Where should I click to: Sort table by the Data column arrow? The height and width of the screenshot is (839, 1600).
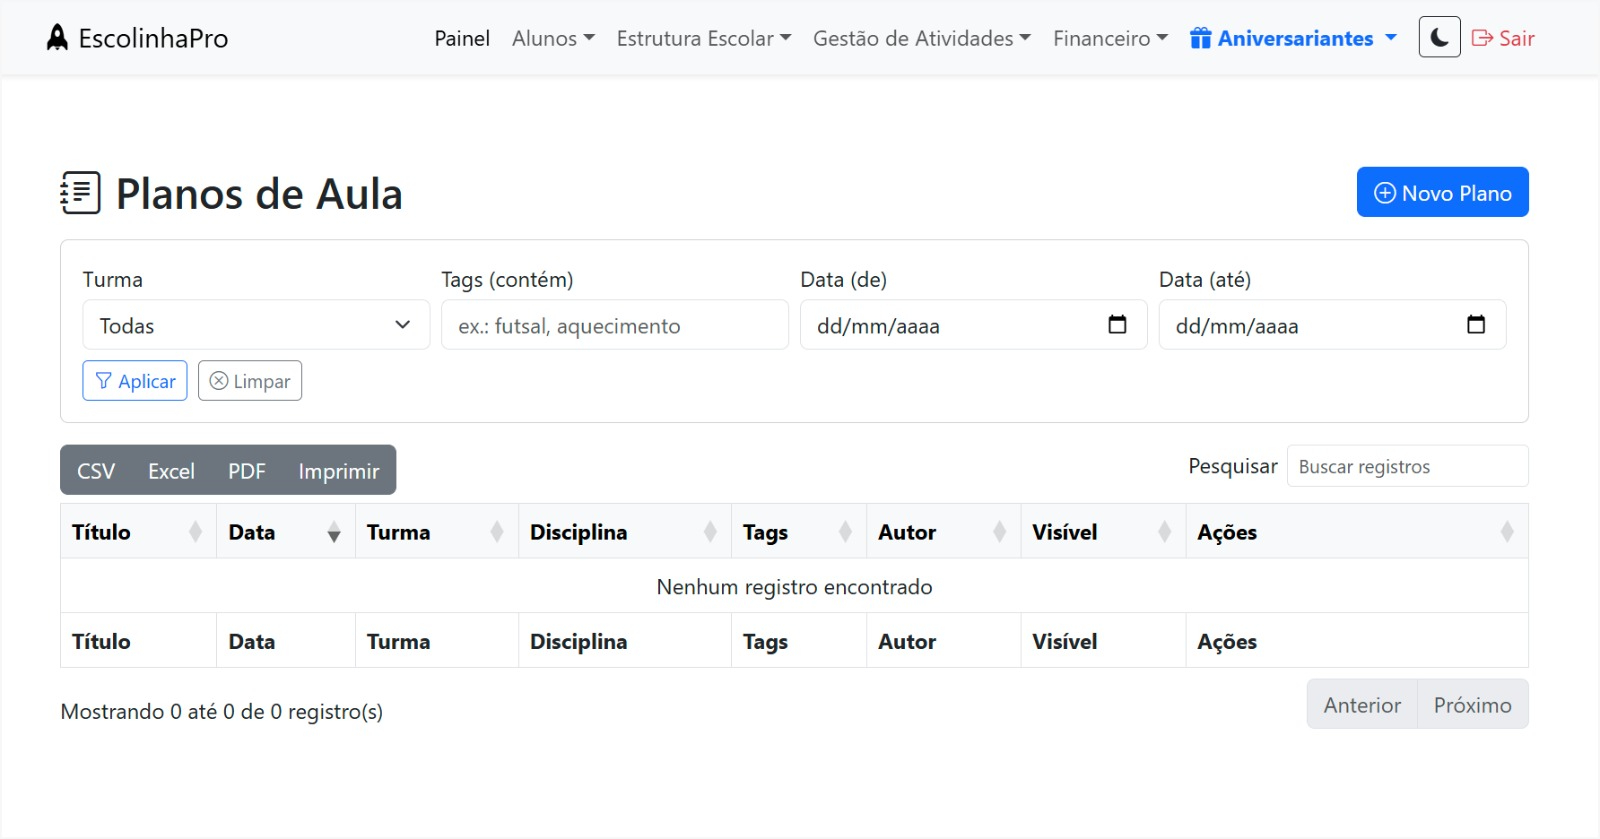tap(334, 532)
